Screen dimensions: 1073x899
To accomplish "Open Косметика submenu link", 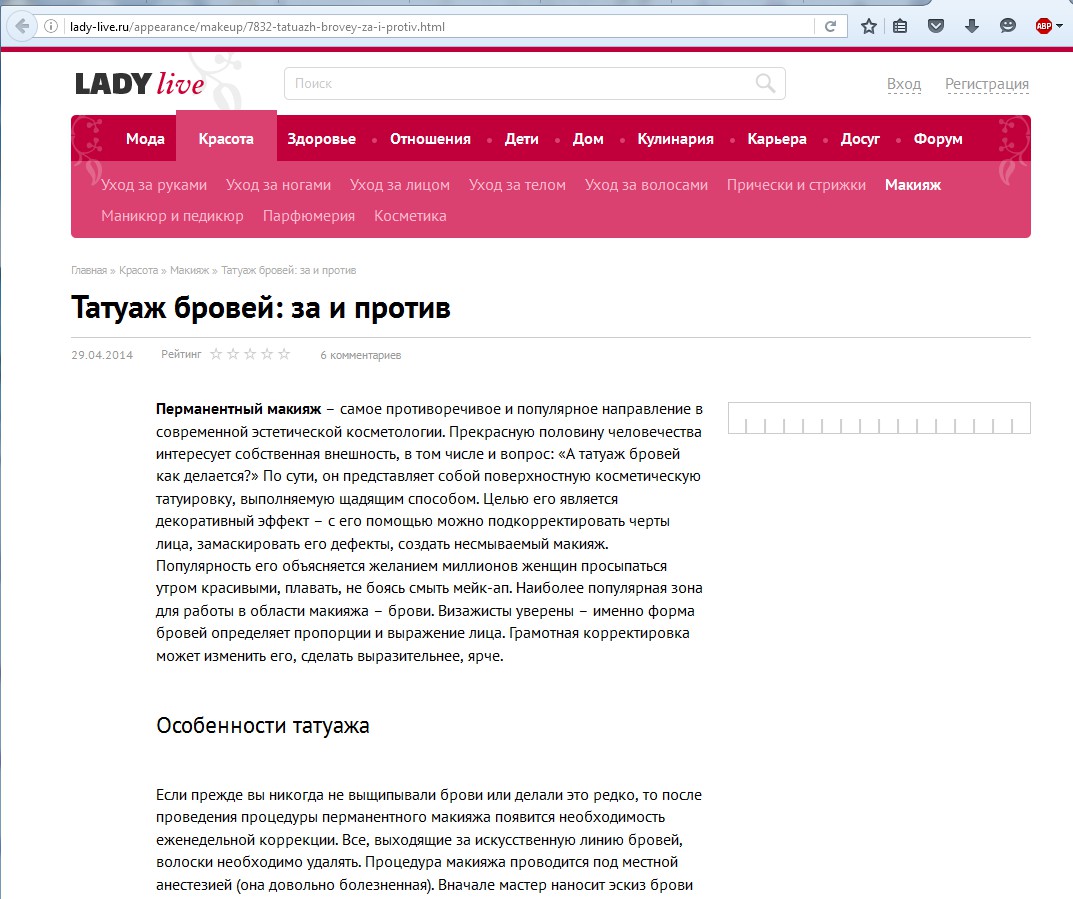I will click(x=410, y=216).
